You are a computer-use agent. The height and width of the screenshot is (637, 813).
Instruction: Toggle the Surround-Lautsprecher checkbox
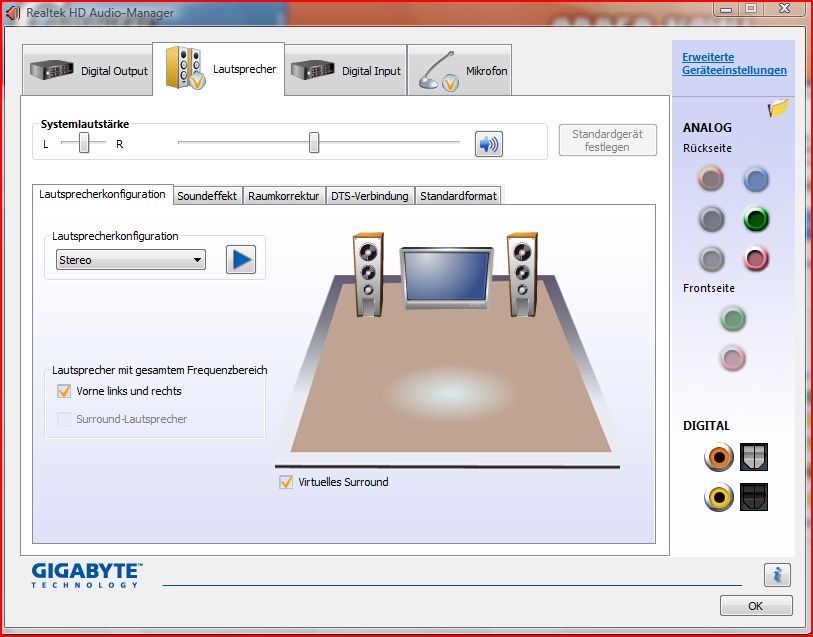[x=64, y=419]
